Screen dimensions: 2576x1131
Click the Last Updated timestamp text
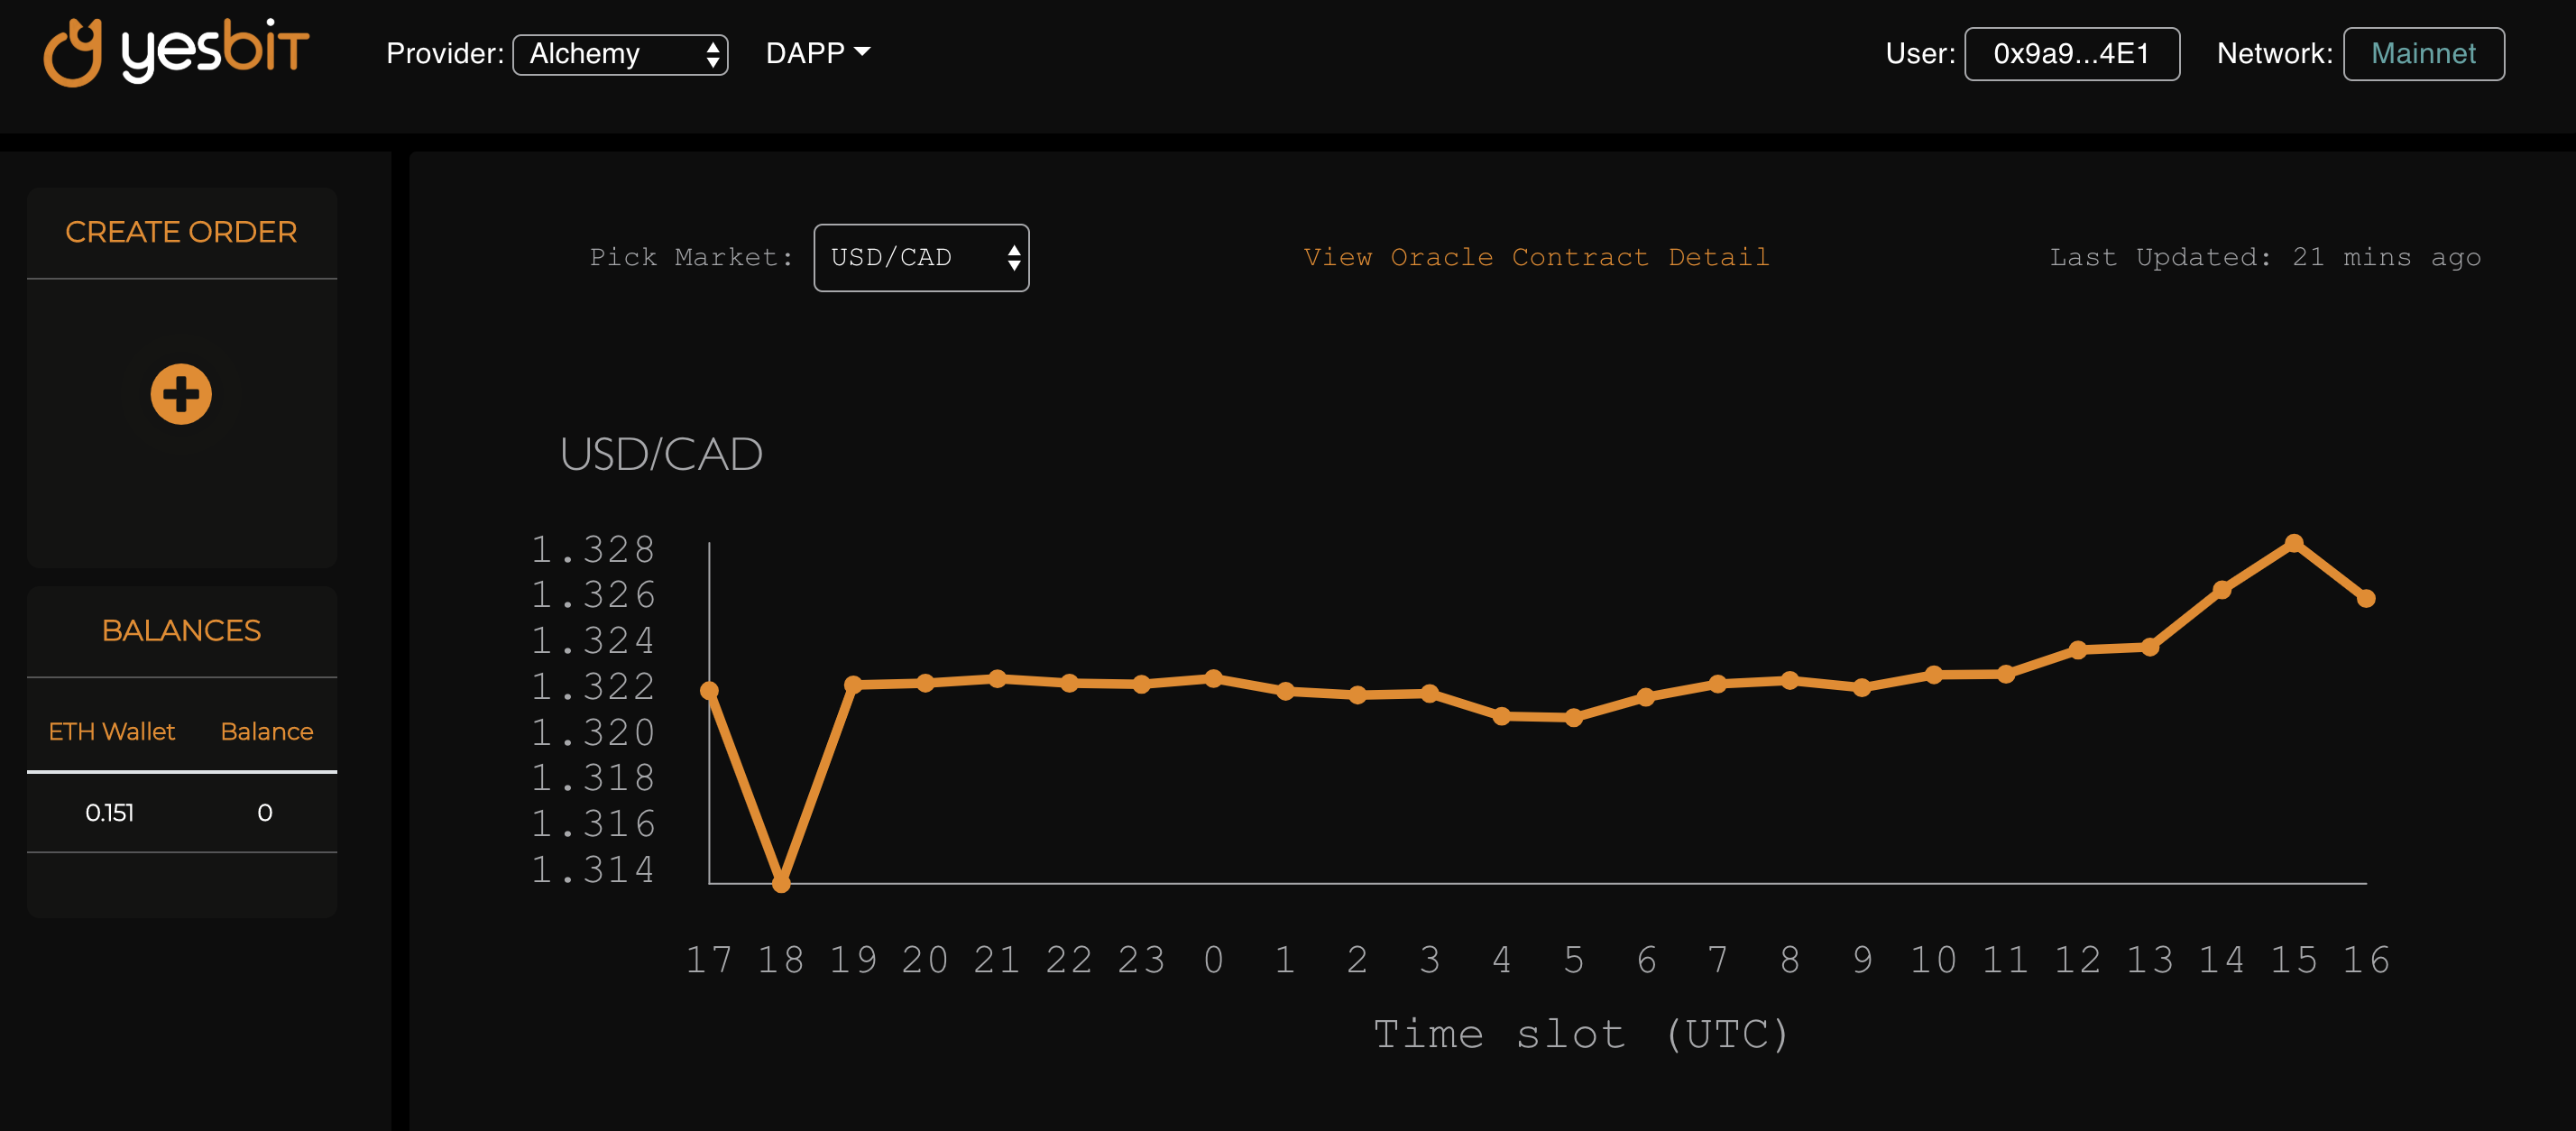pyautogui.click(x=2264, y=258)
